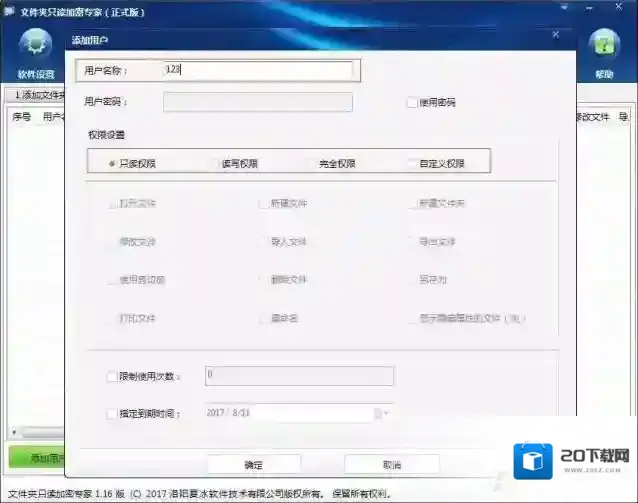Toggle the 另存为 permission checkbox

(412, 280)
